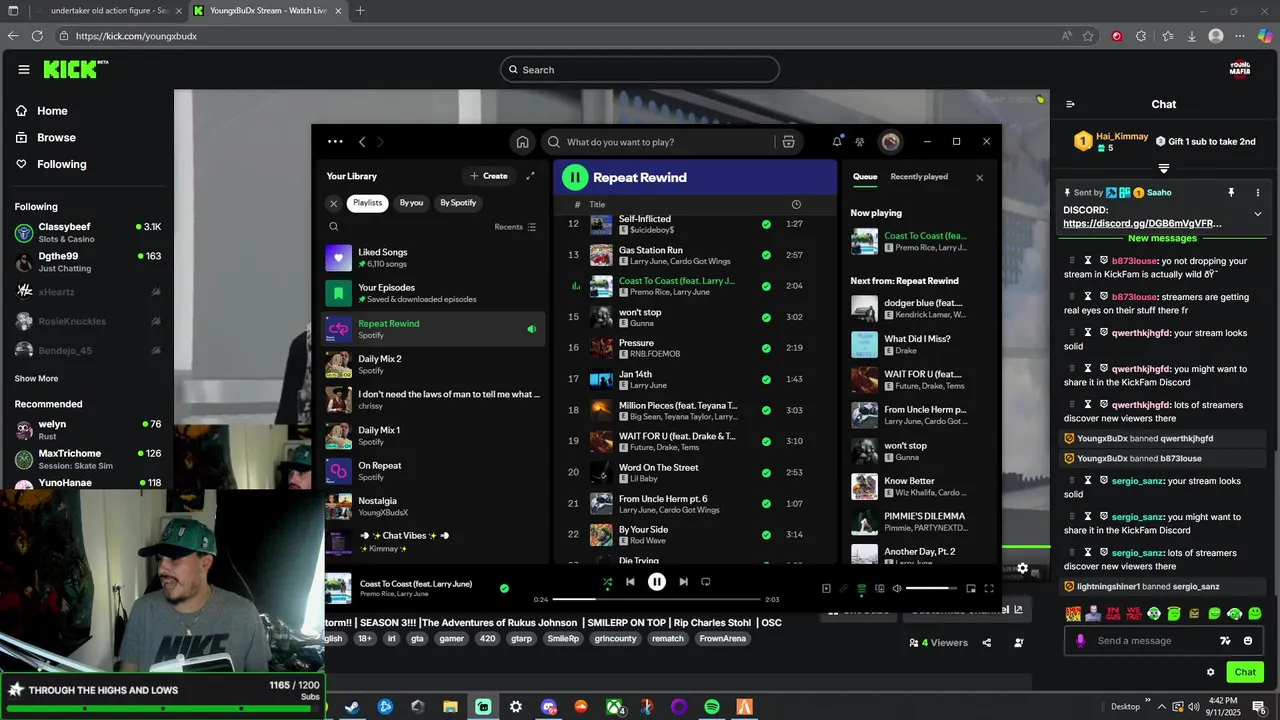Open the browser three-dot menu
Image resolution: width=1280 pixels, height=720 pixels.
pos(1241,36)
